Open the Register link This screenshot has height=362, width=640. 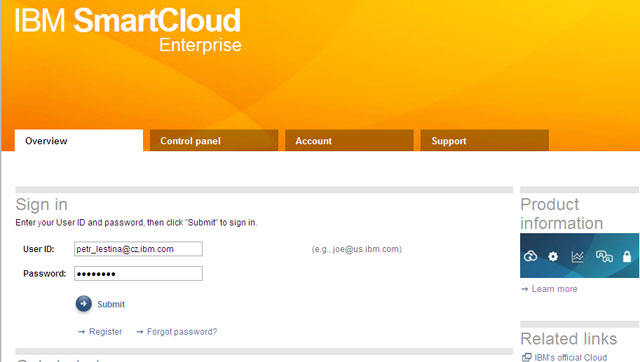105,331
